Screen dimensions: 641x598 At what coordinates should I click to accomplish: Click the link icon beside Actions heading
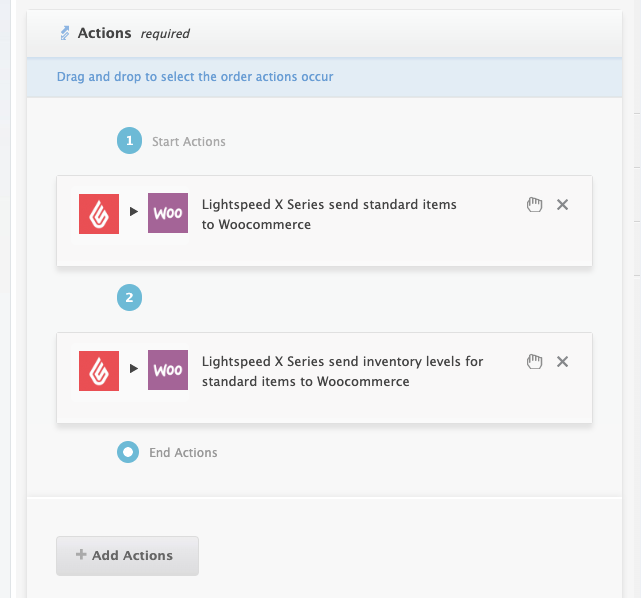[66, 33]
